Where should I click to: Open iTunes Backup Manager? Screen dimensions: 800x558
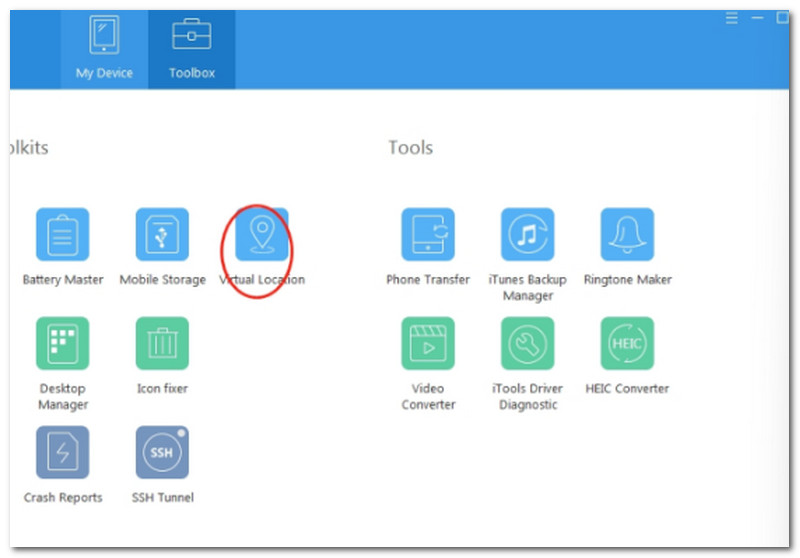[x=528, y=234]
